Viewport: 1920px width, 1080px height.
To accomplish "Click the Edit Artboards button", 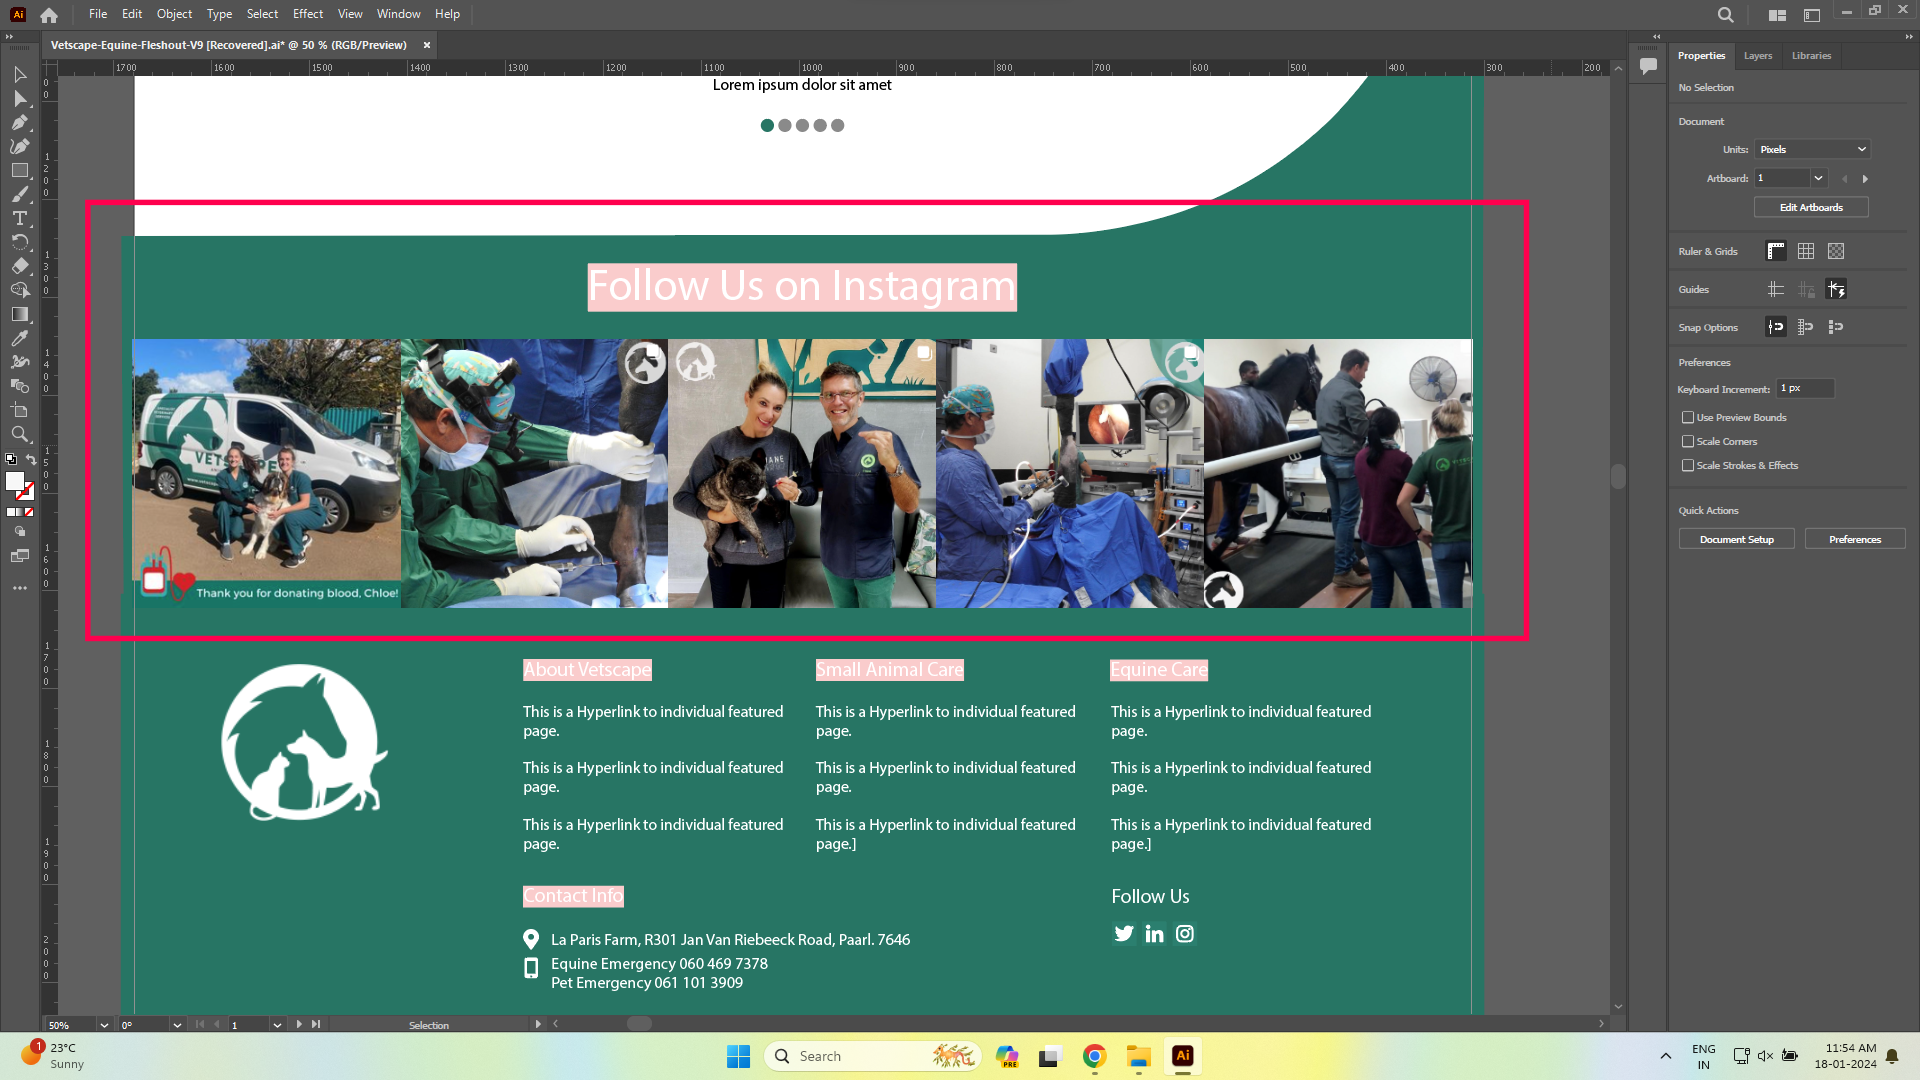I will 1810,207.
